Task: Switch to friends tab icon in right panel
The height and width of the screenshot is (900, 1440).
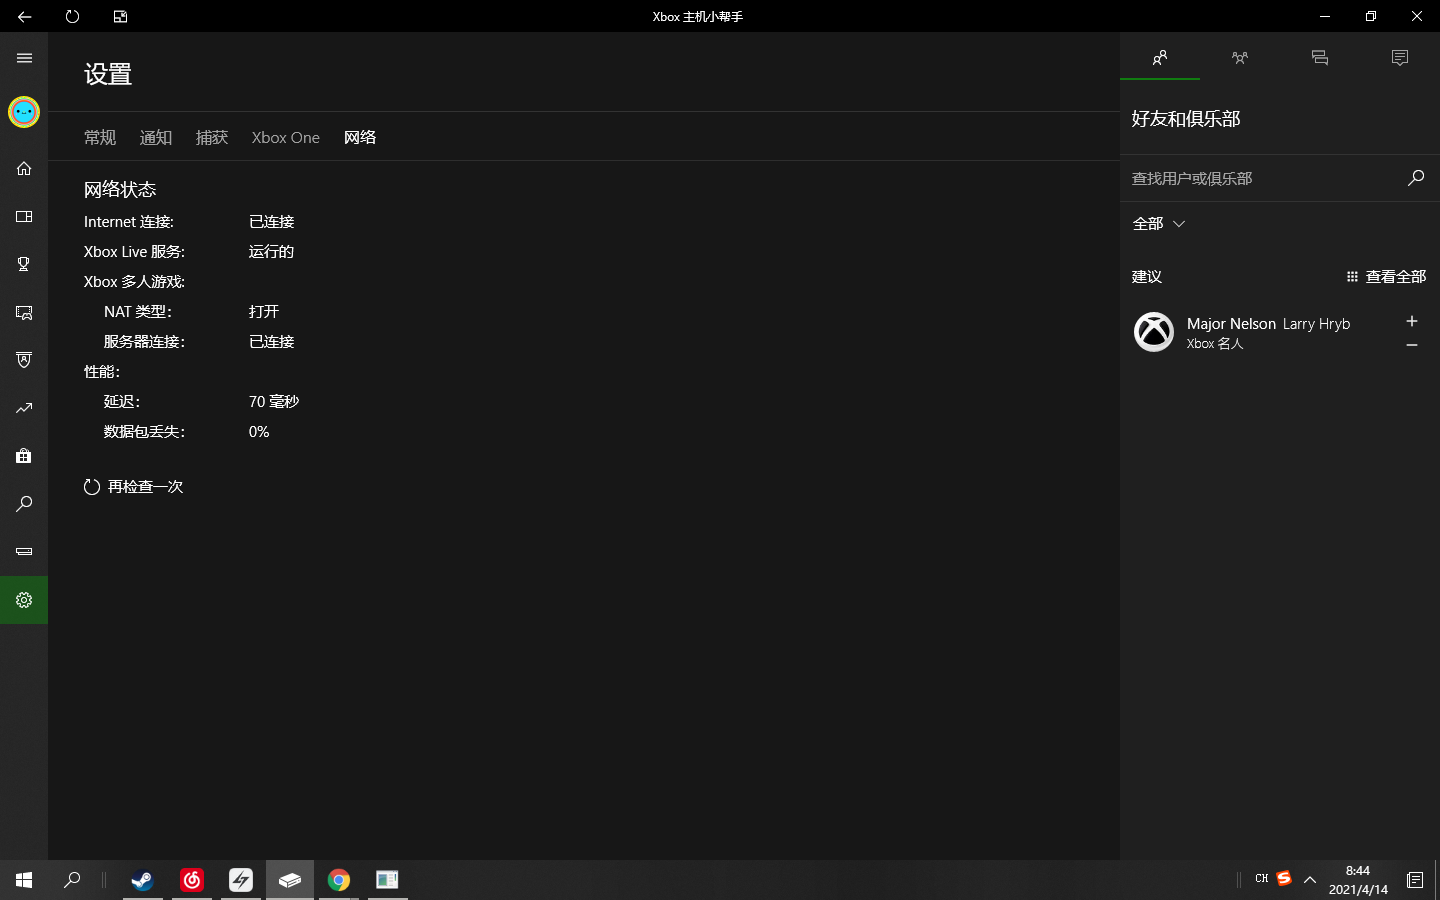Action: coord(1160,58)
